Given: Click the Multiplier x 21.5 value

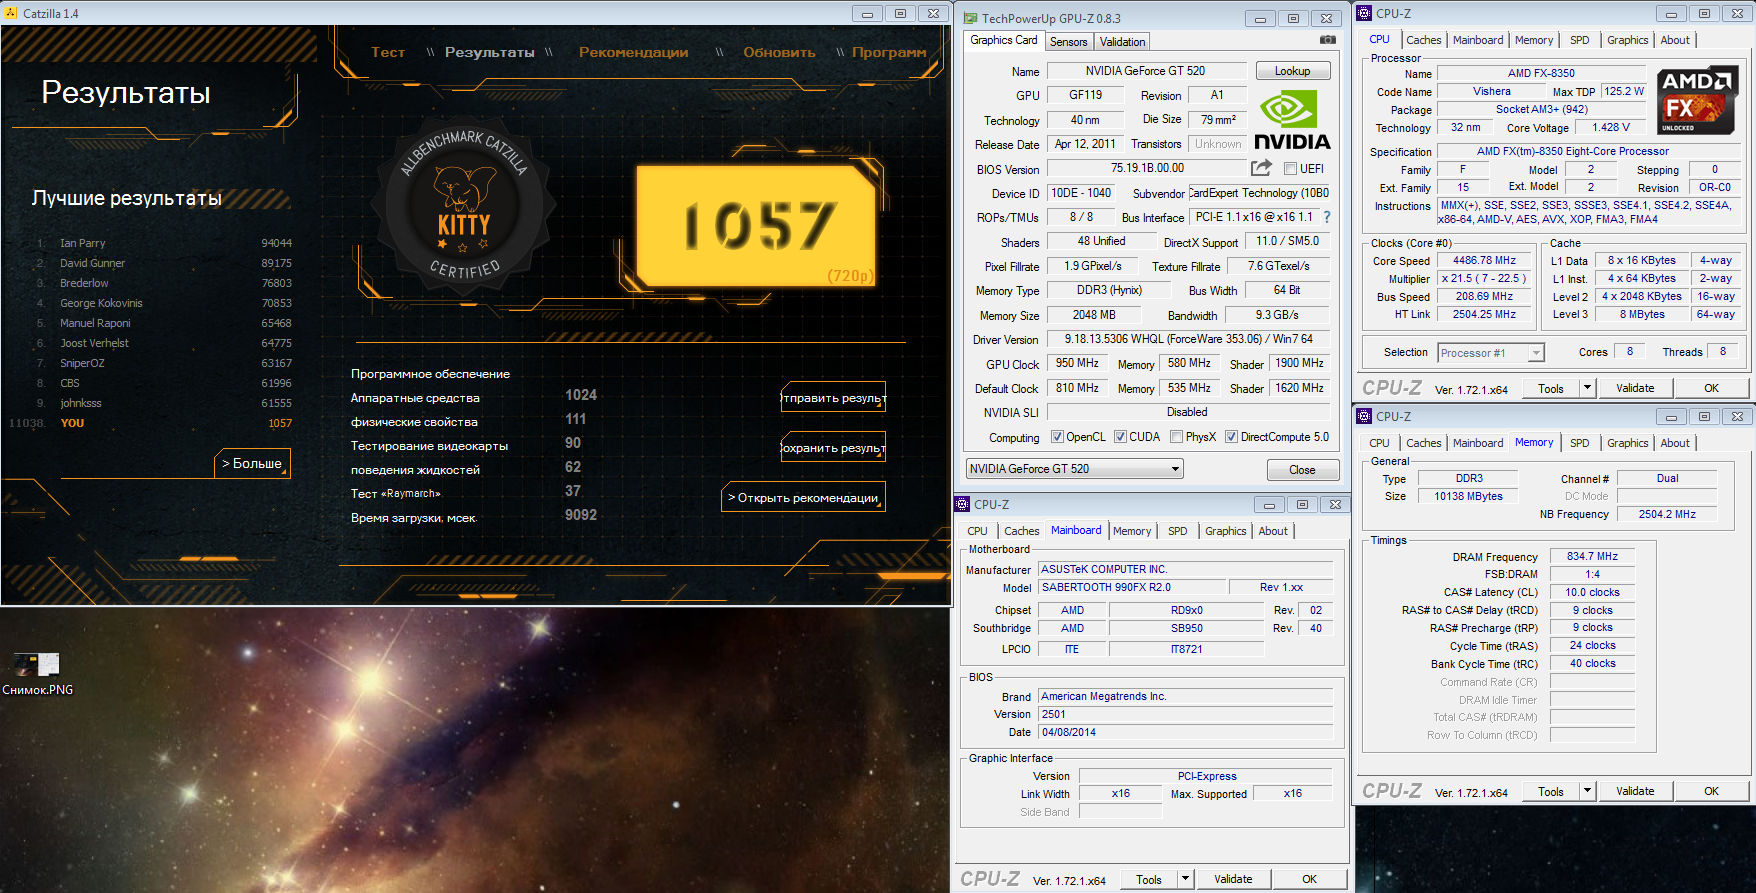Looking at the screenshot, I should point(1484,278).
